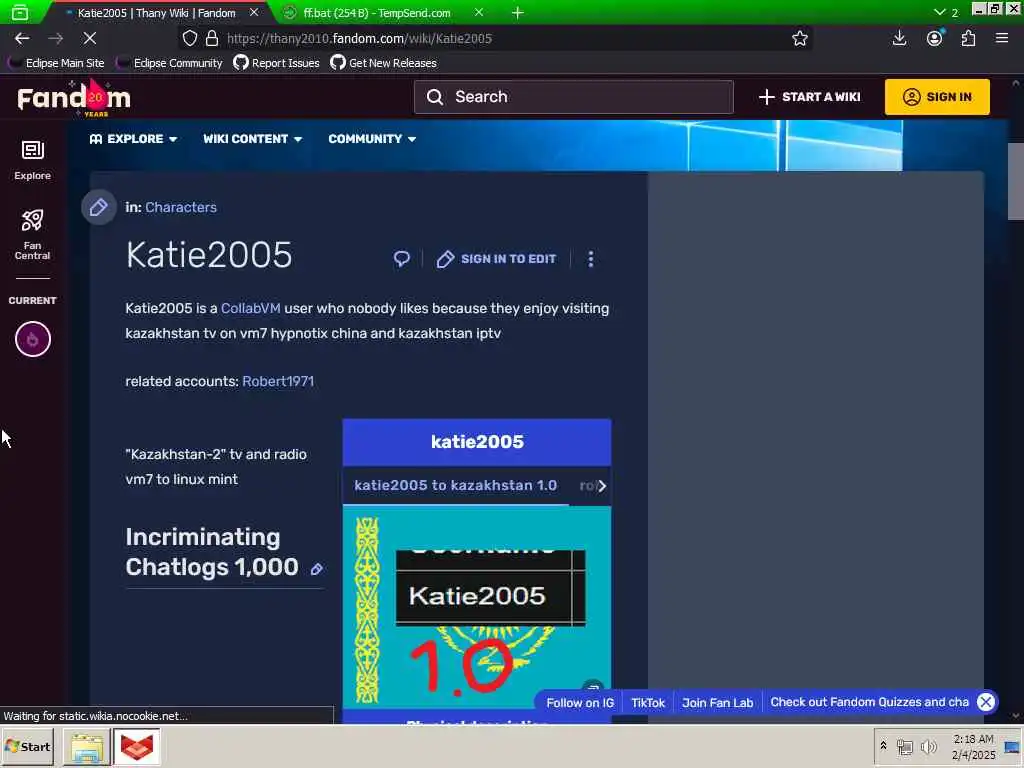Open Get New Releases bookmark
This screenshot has width=1024, height=768.
pyautogui.click(x=383, y=63)
